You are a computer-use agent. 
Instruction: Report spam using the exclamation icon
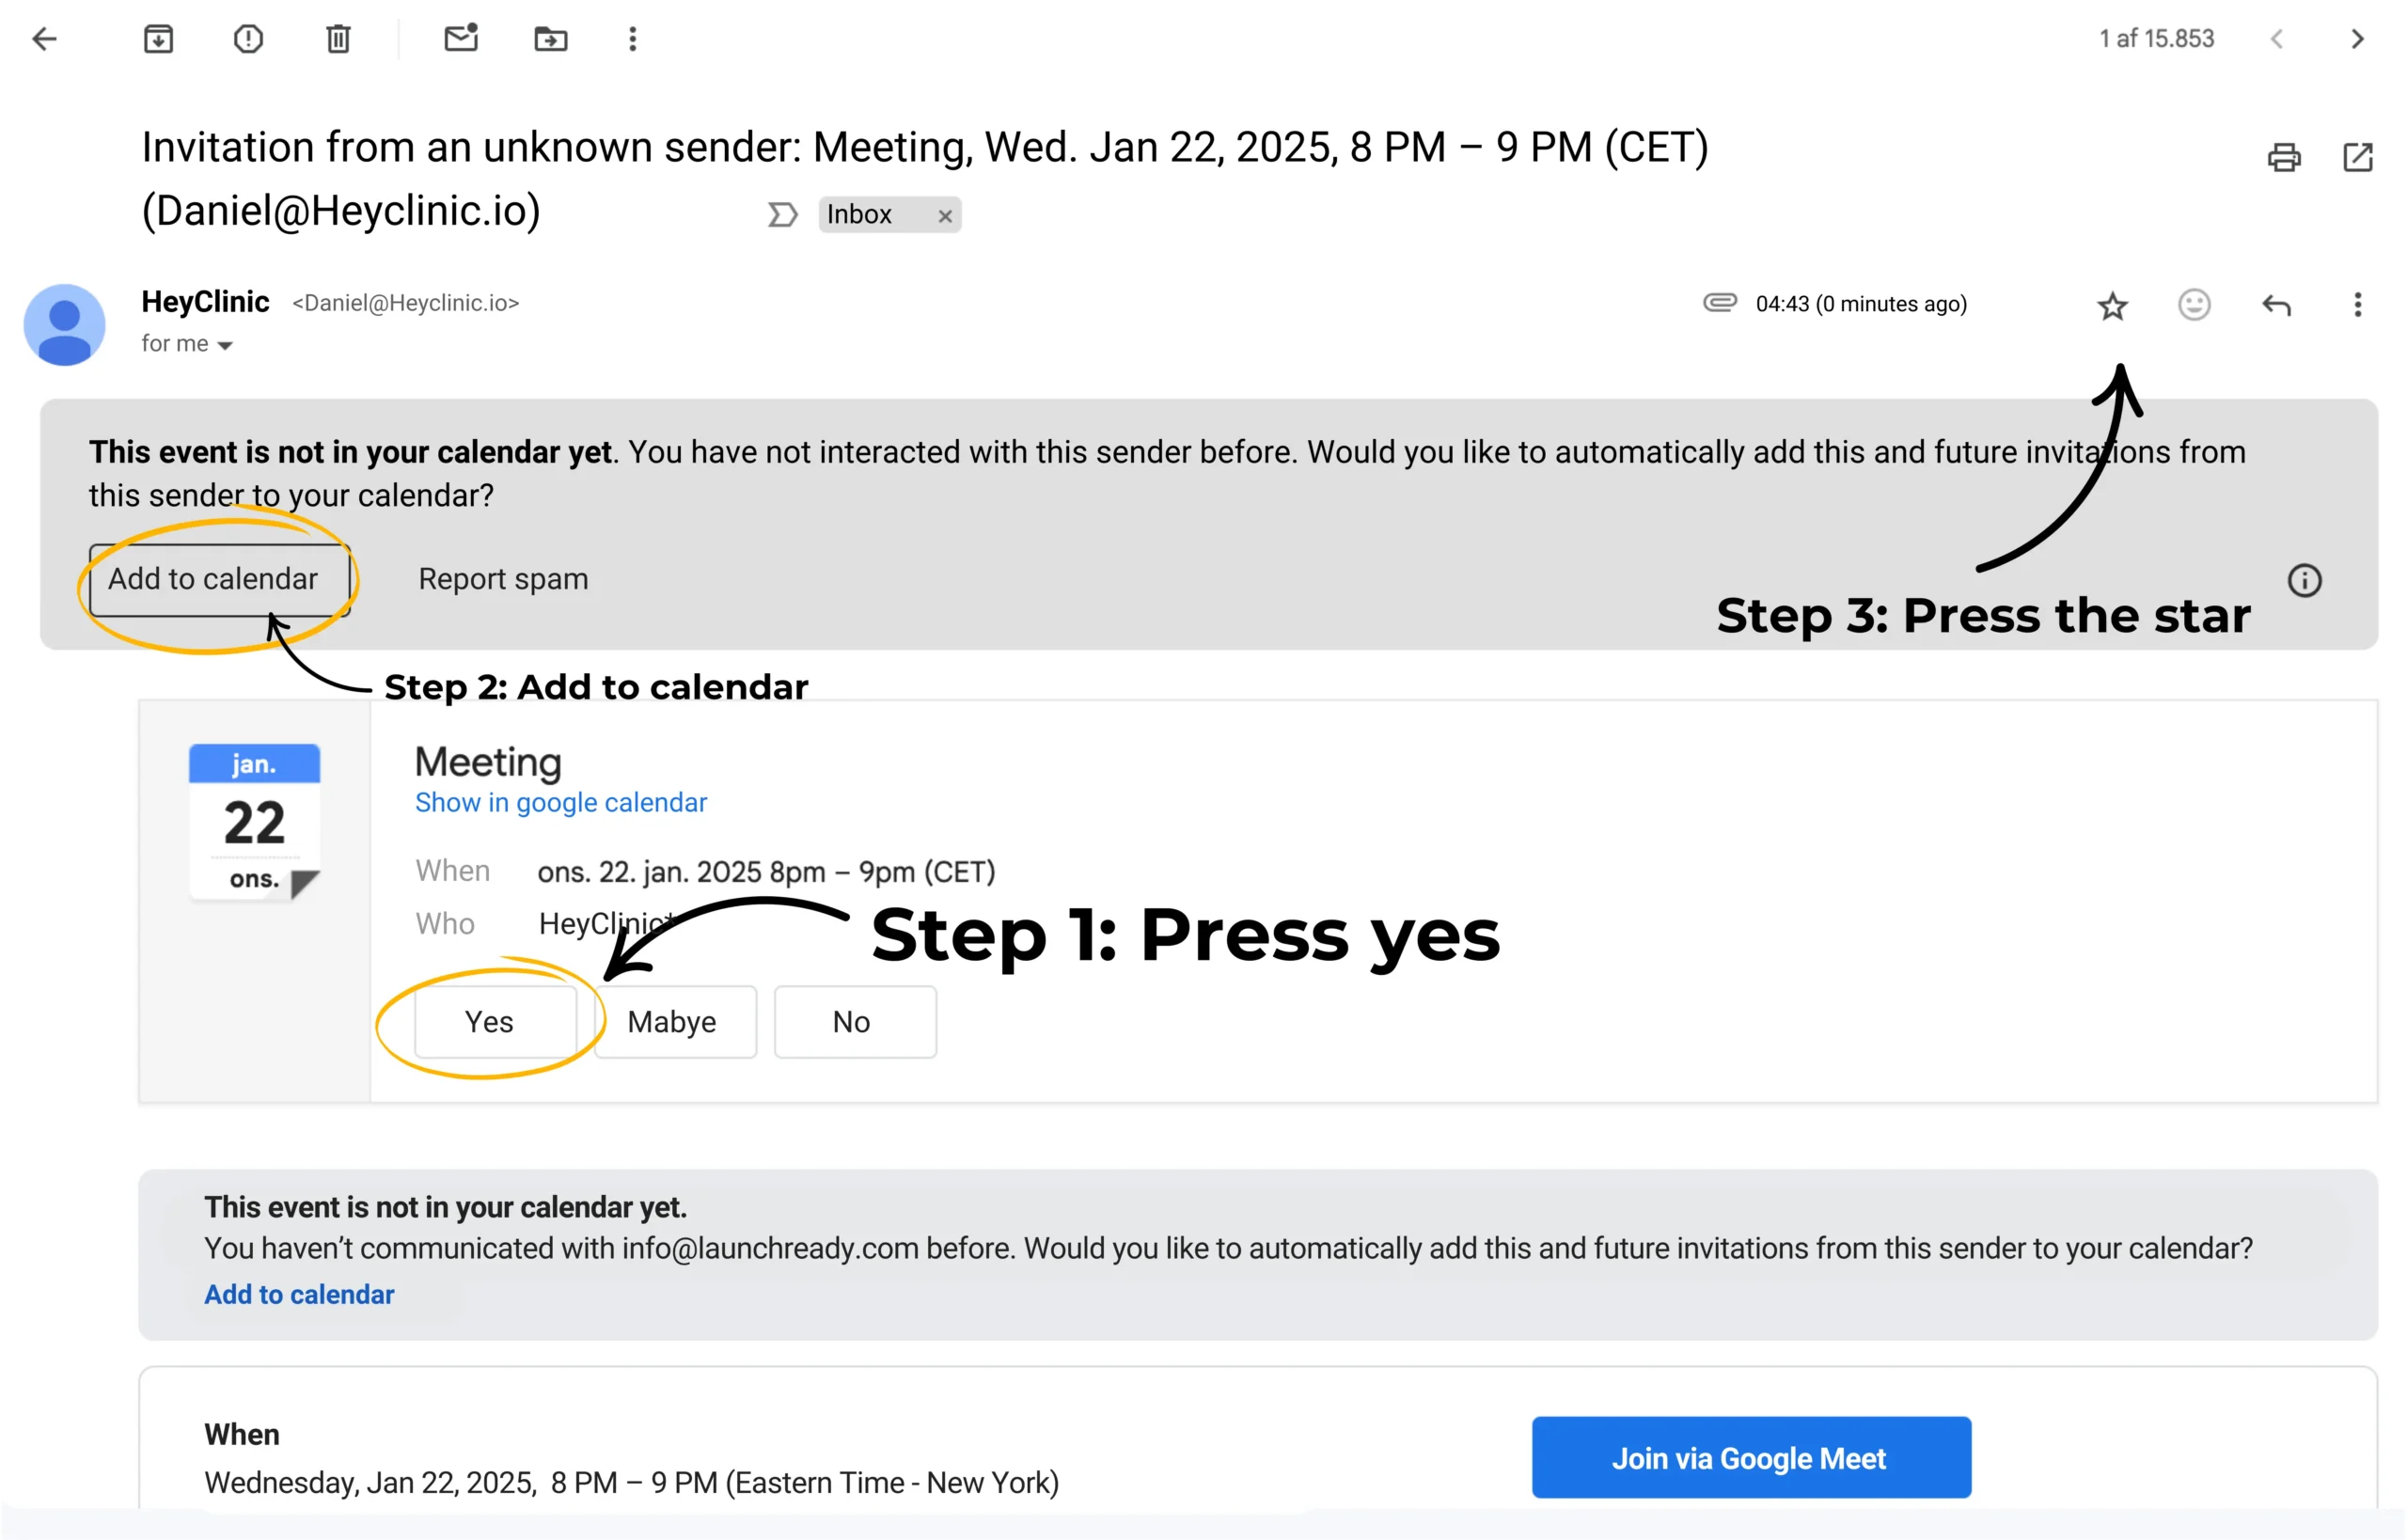coord(248,39)
